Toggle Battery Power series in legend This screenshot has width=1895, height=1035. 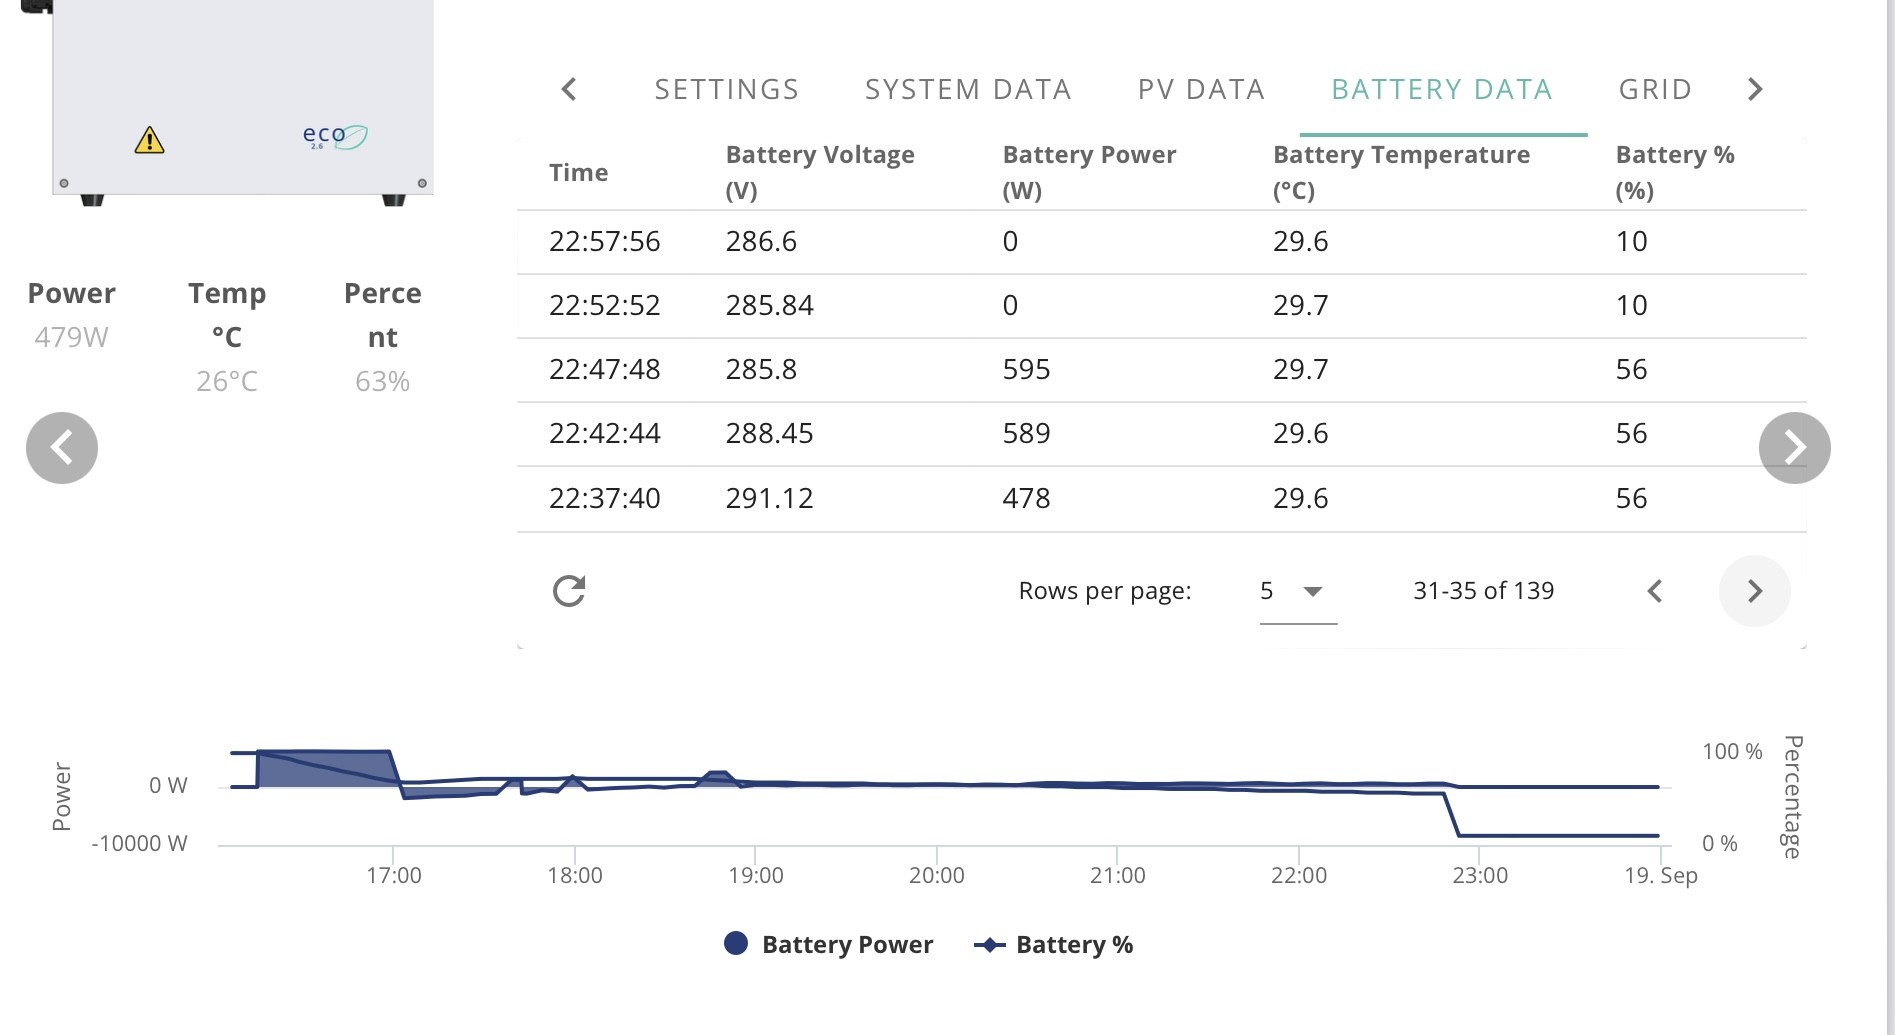(x=828, y=944)
